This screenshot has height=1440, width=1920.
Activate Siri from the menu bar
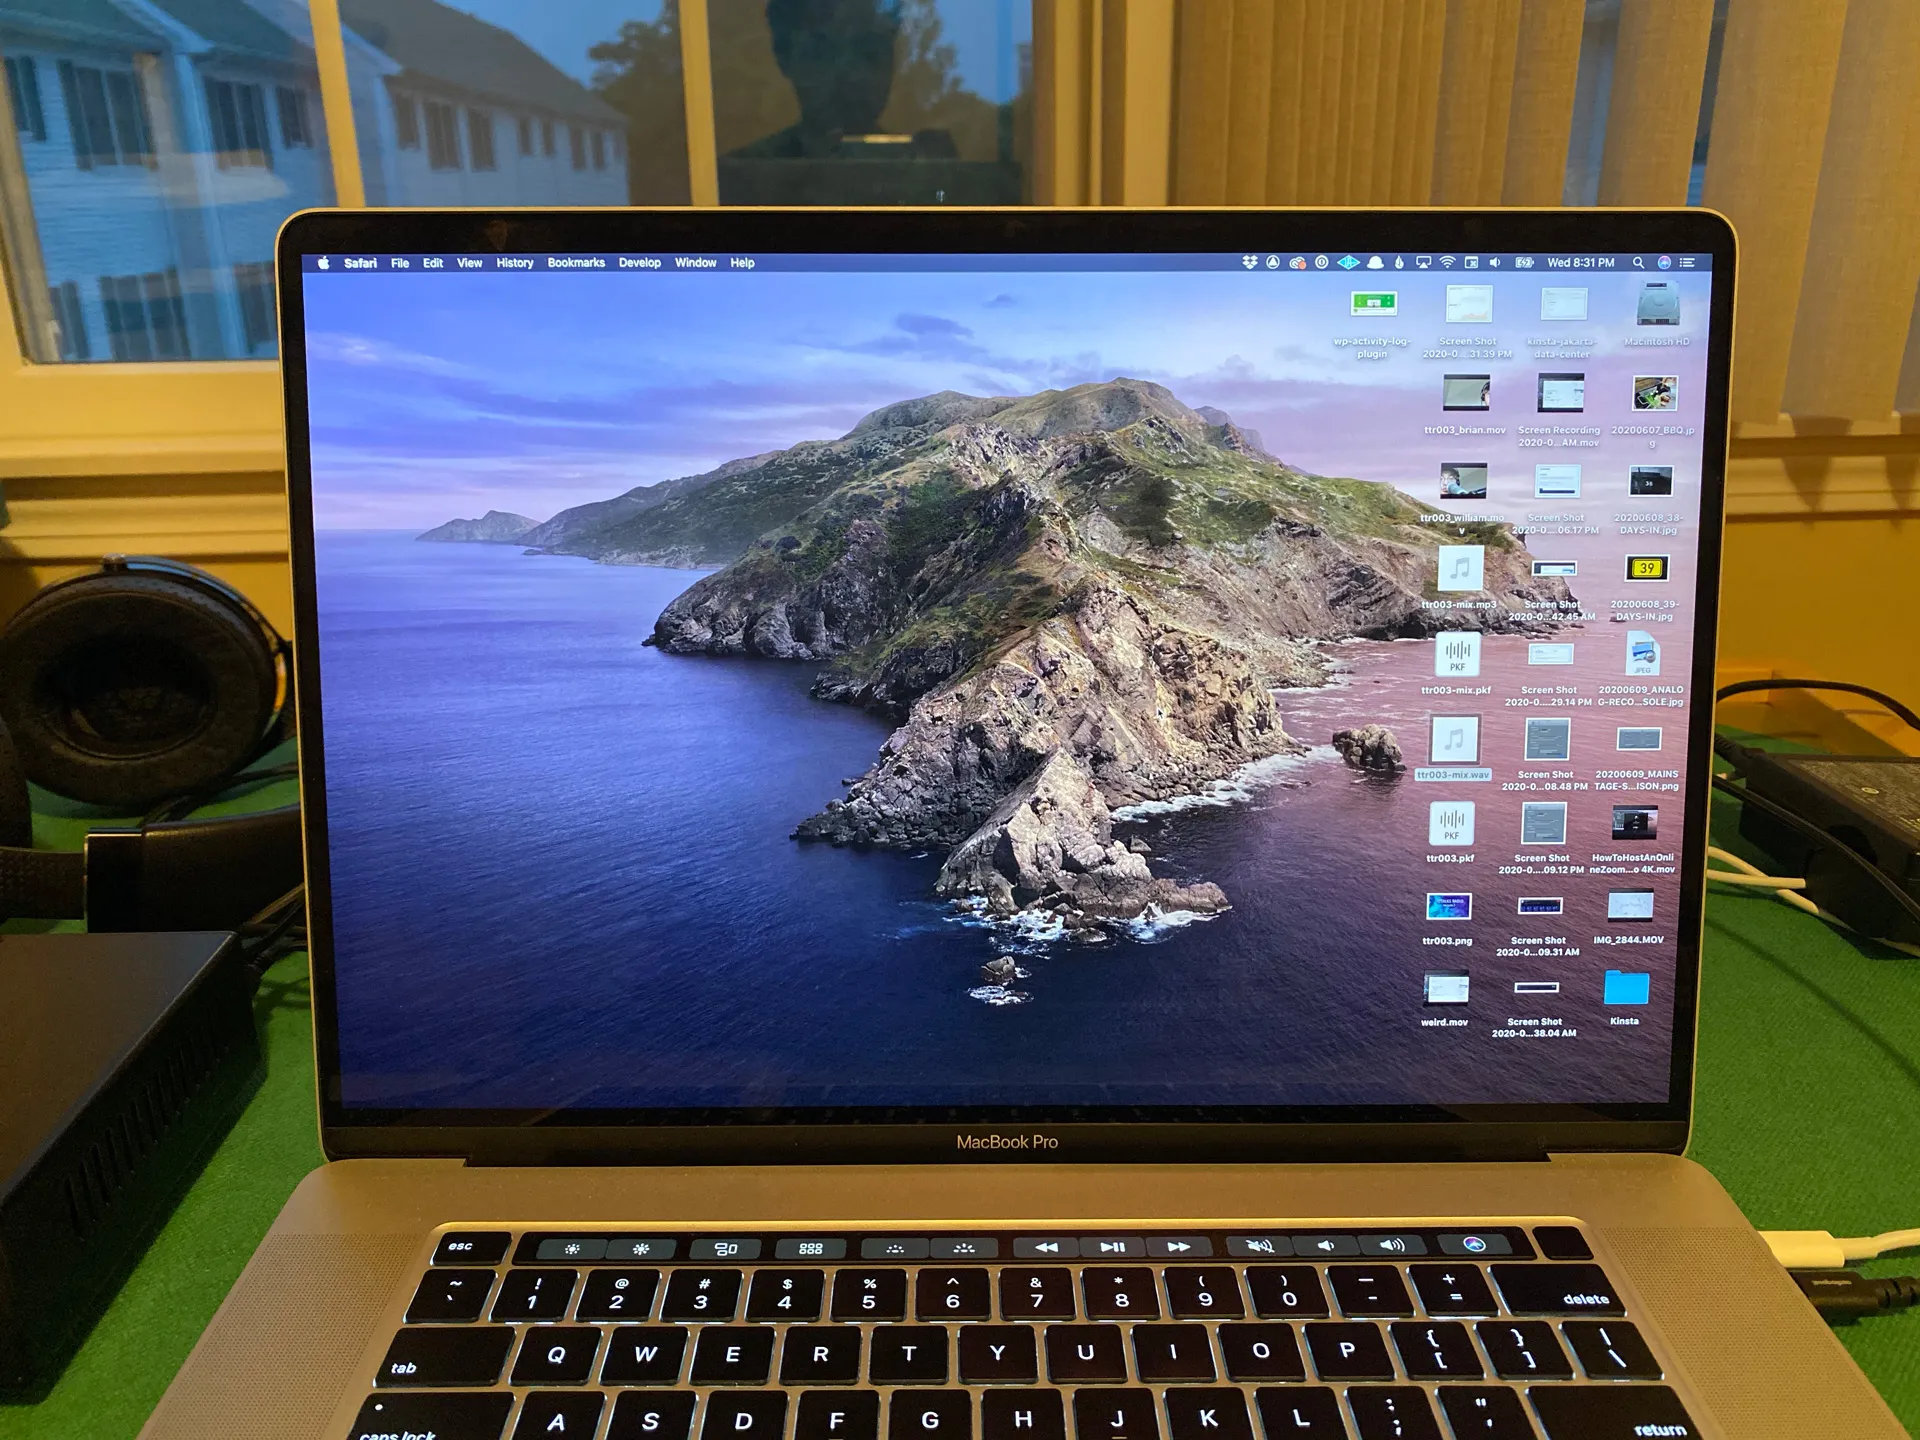(x=1663, y=262)
